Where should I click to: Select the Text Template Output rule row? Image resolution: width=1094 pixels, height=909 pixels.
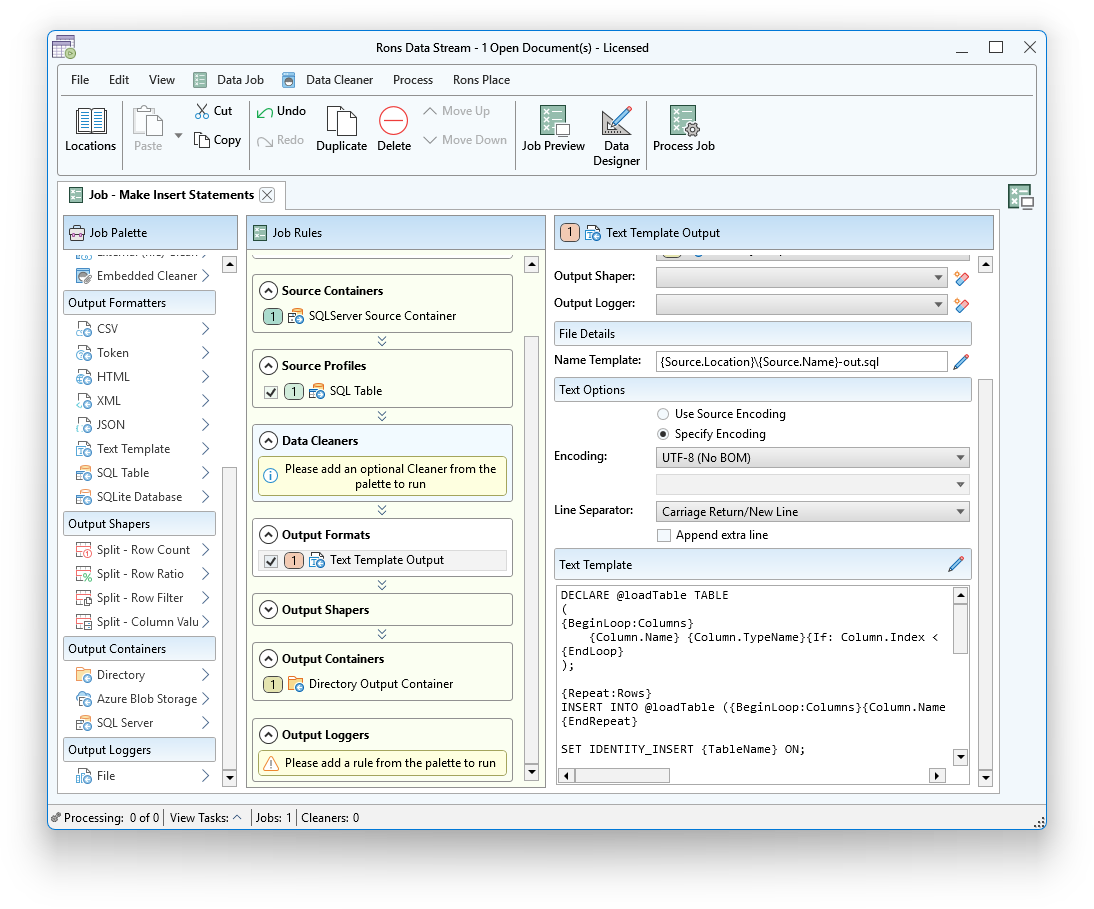click(382, 560)
